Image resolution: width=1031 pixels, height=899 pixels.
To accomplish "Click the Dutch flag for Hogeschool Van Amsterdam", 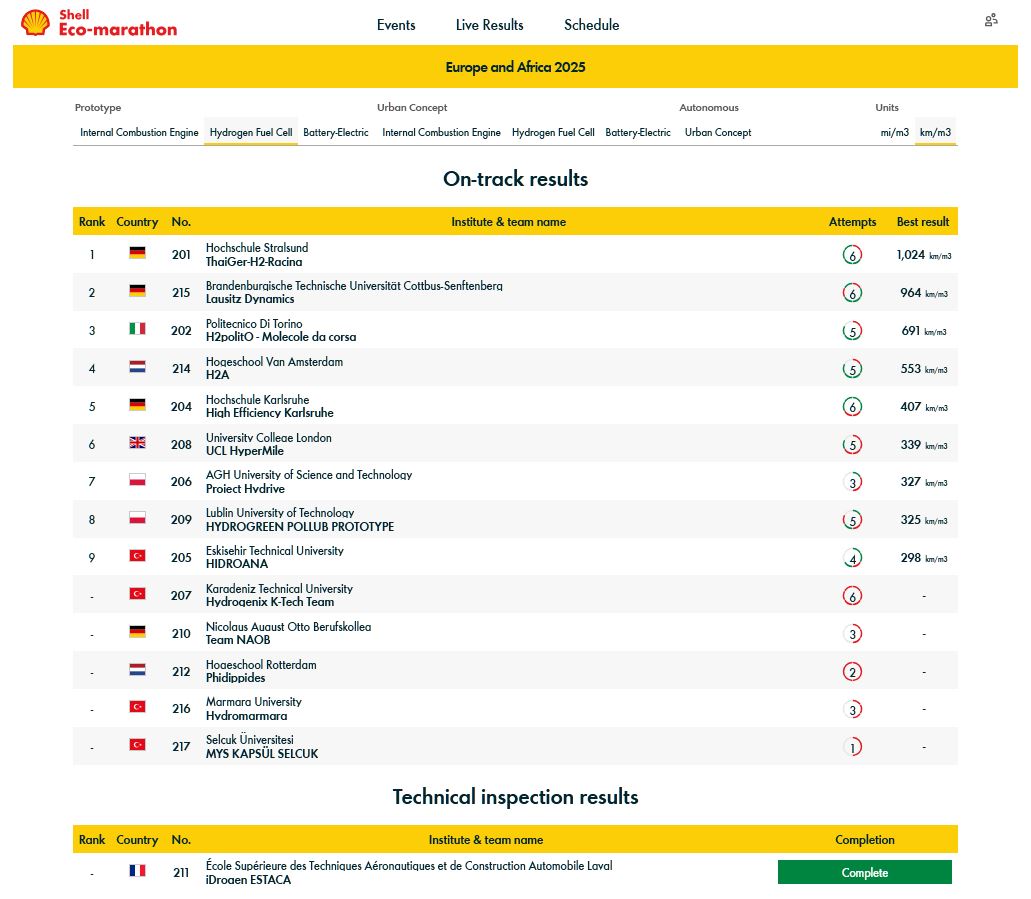I will pos(137,367).
